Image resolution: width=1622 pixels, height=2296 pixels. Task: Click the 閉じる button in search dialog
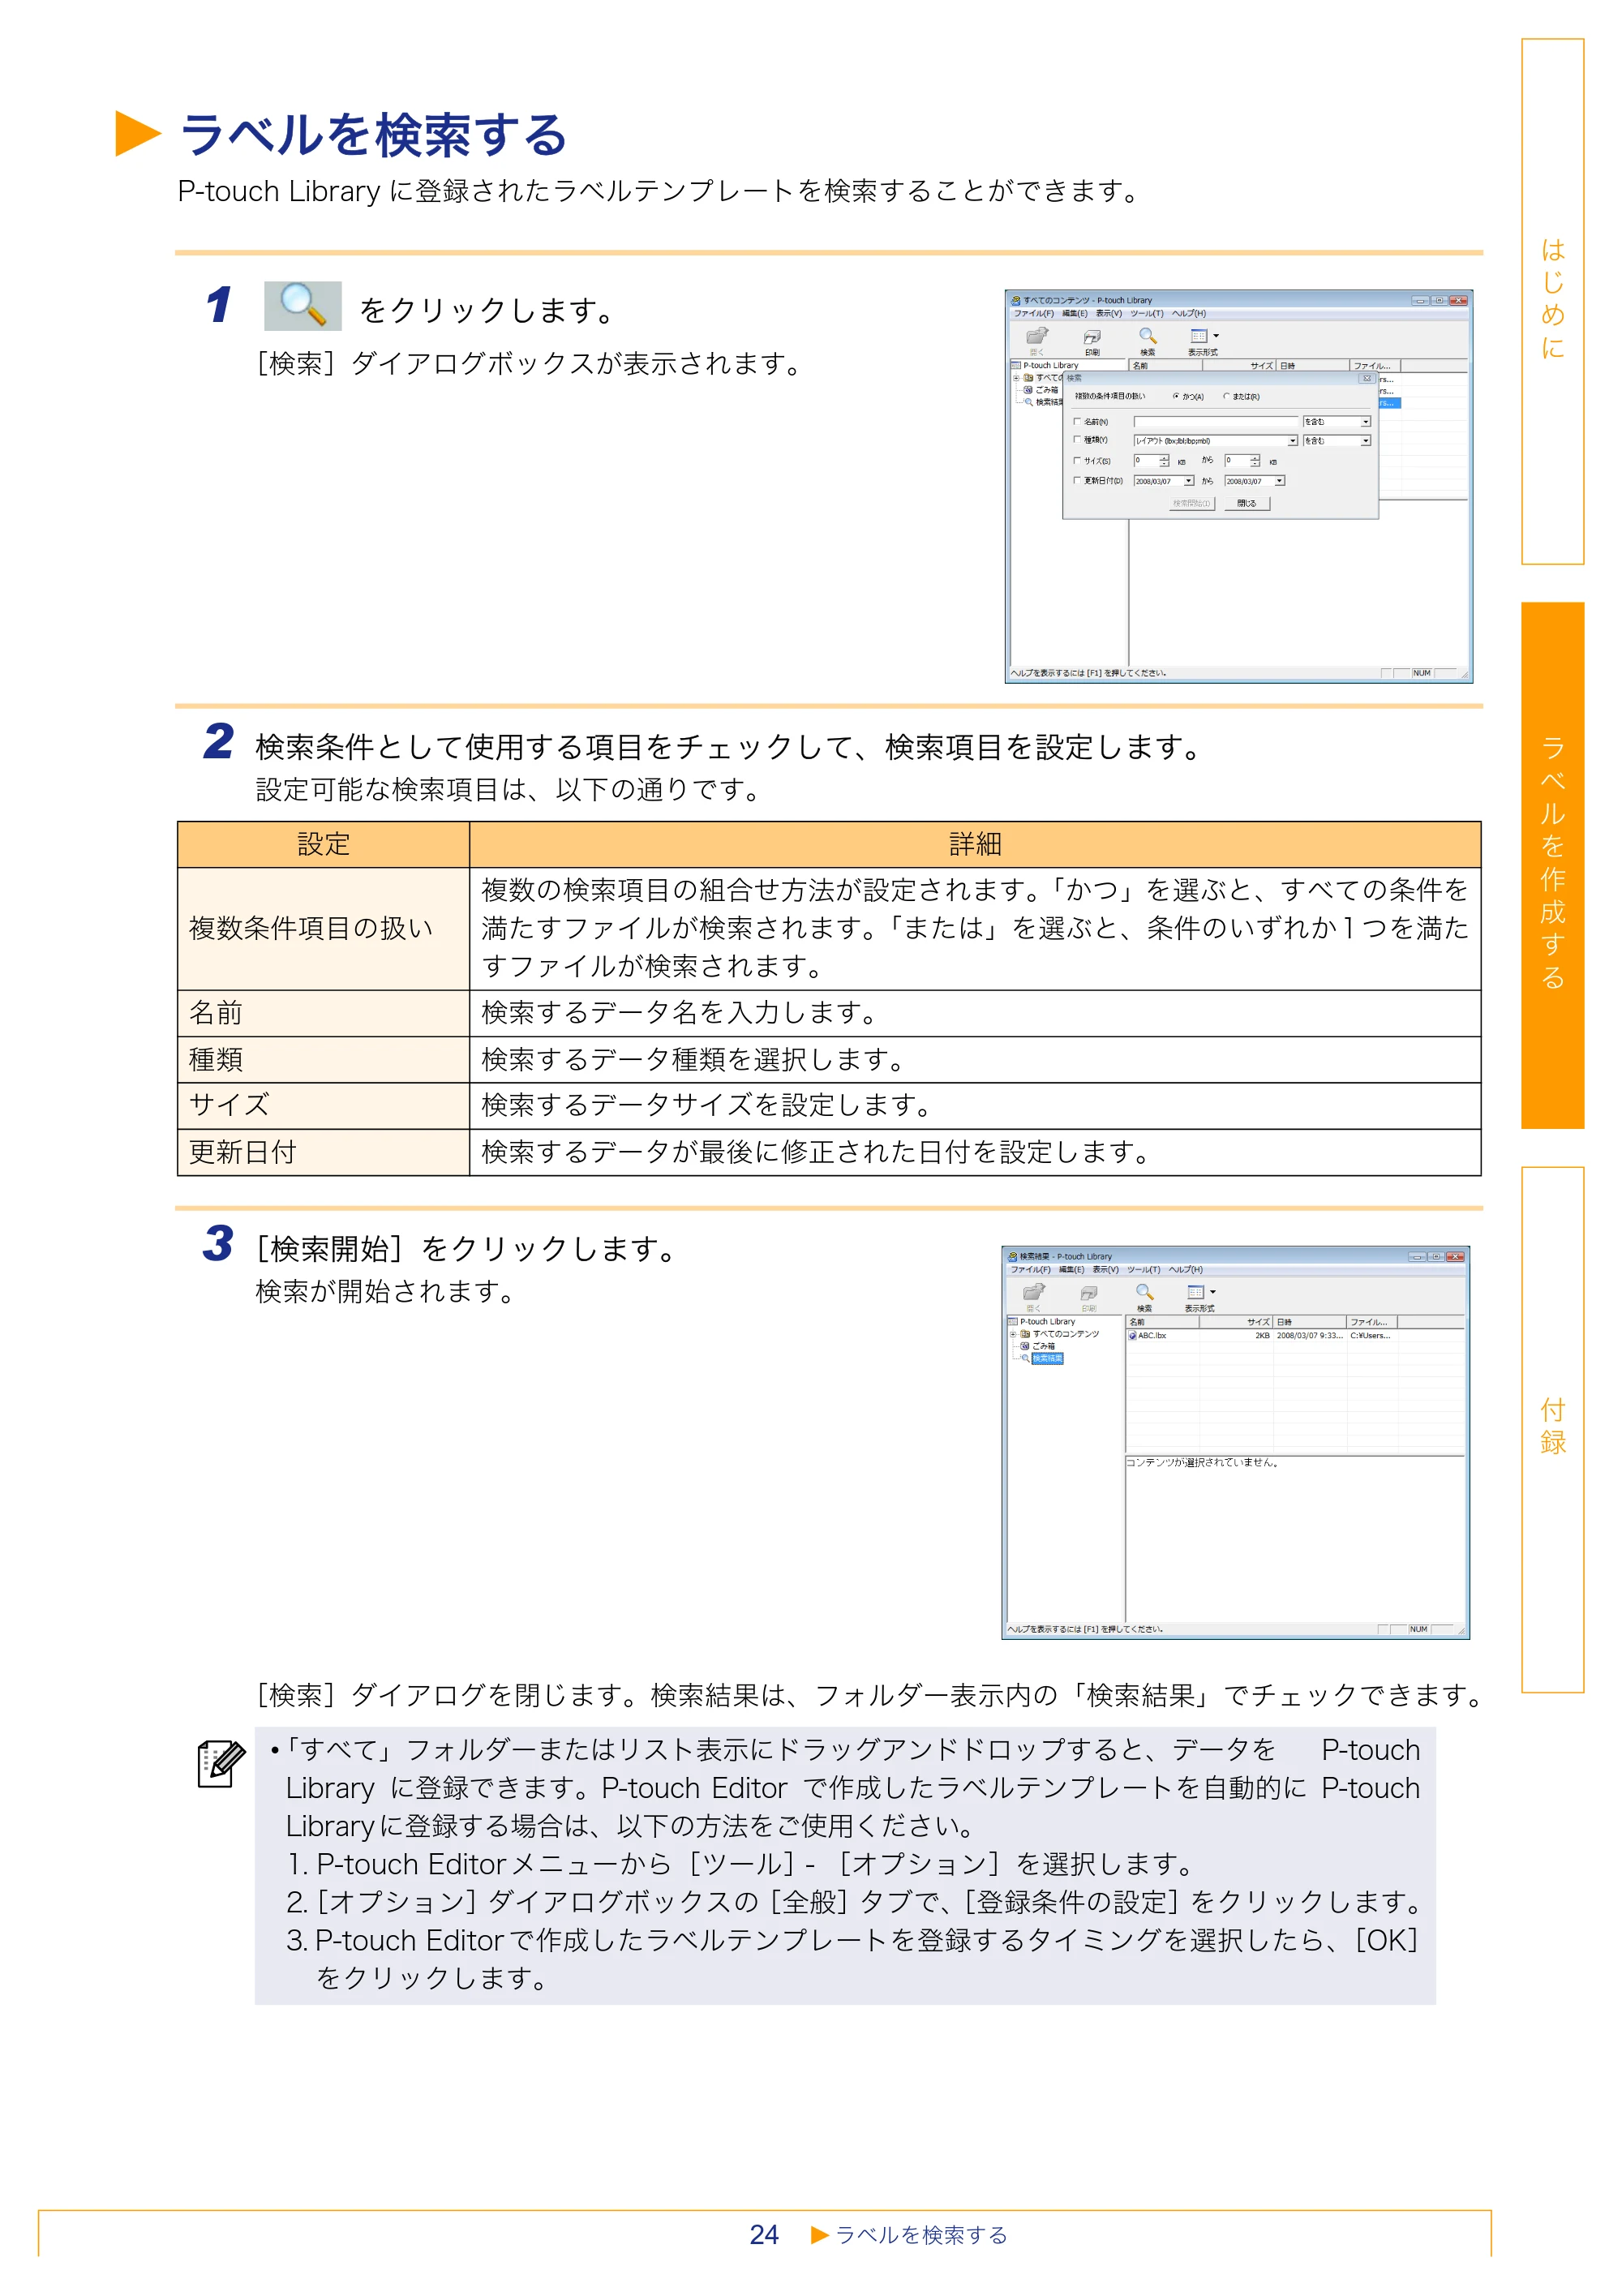1247,503
